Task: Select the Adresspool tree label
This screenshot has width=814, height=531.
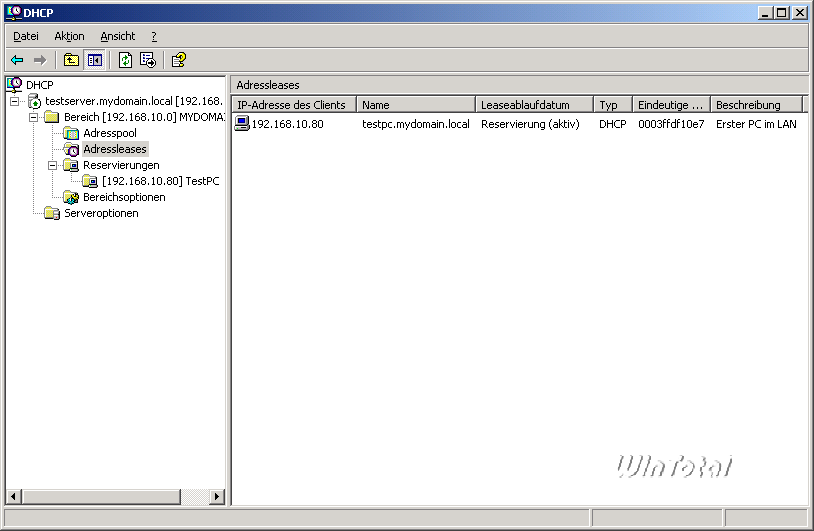Action: tap(110, 133)
